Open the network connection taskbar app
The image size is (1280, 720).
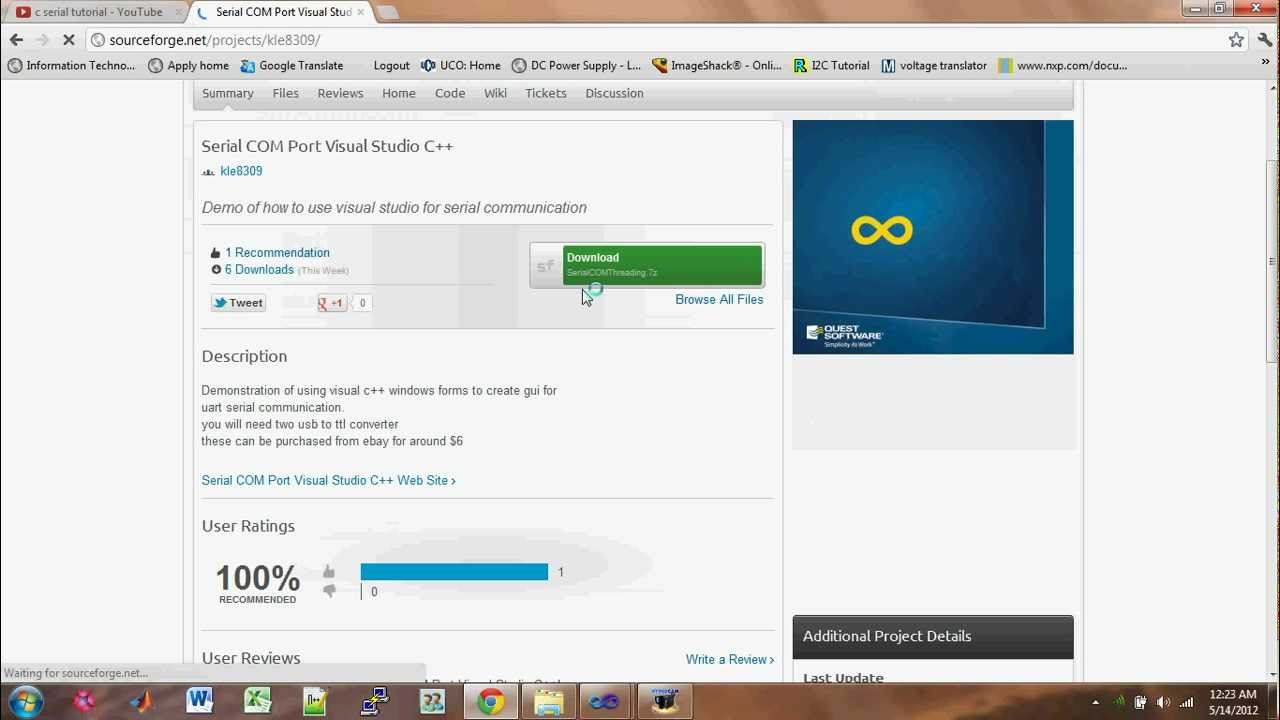(x=374, y=701)
